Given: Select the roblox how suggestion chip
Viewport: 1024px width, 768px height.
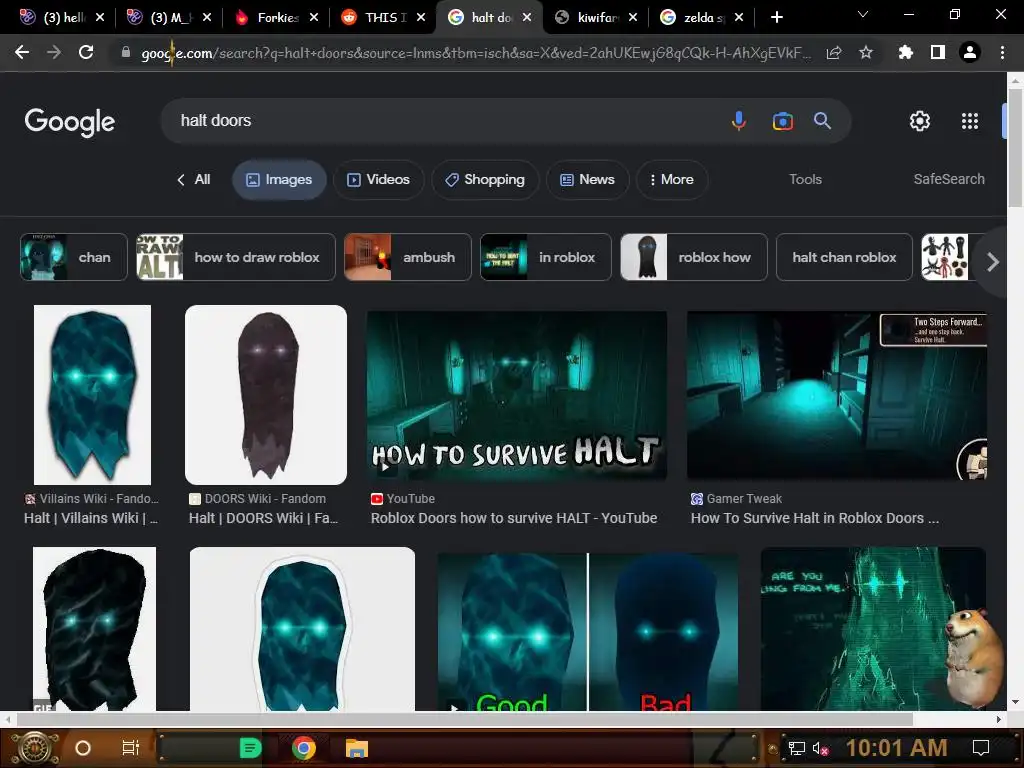Looking at the screenshot, I should (x=694, y=257).
